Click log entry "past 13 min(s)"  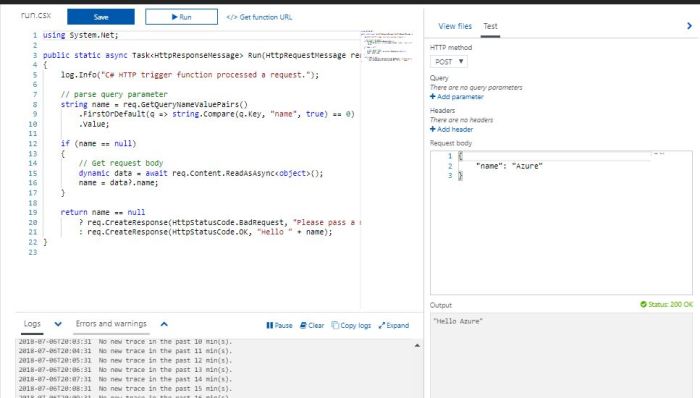point(125,370)
